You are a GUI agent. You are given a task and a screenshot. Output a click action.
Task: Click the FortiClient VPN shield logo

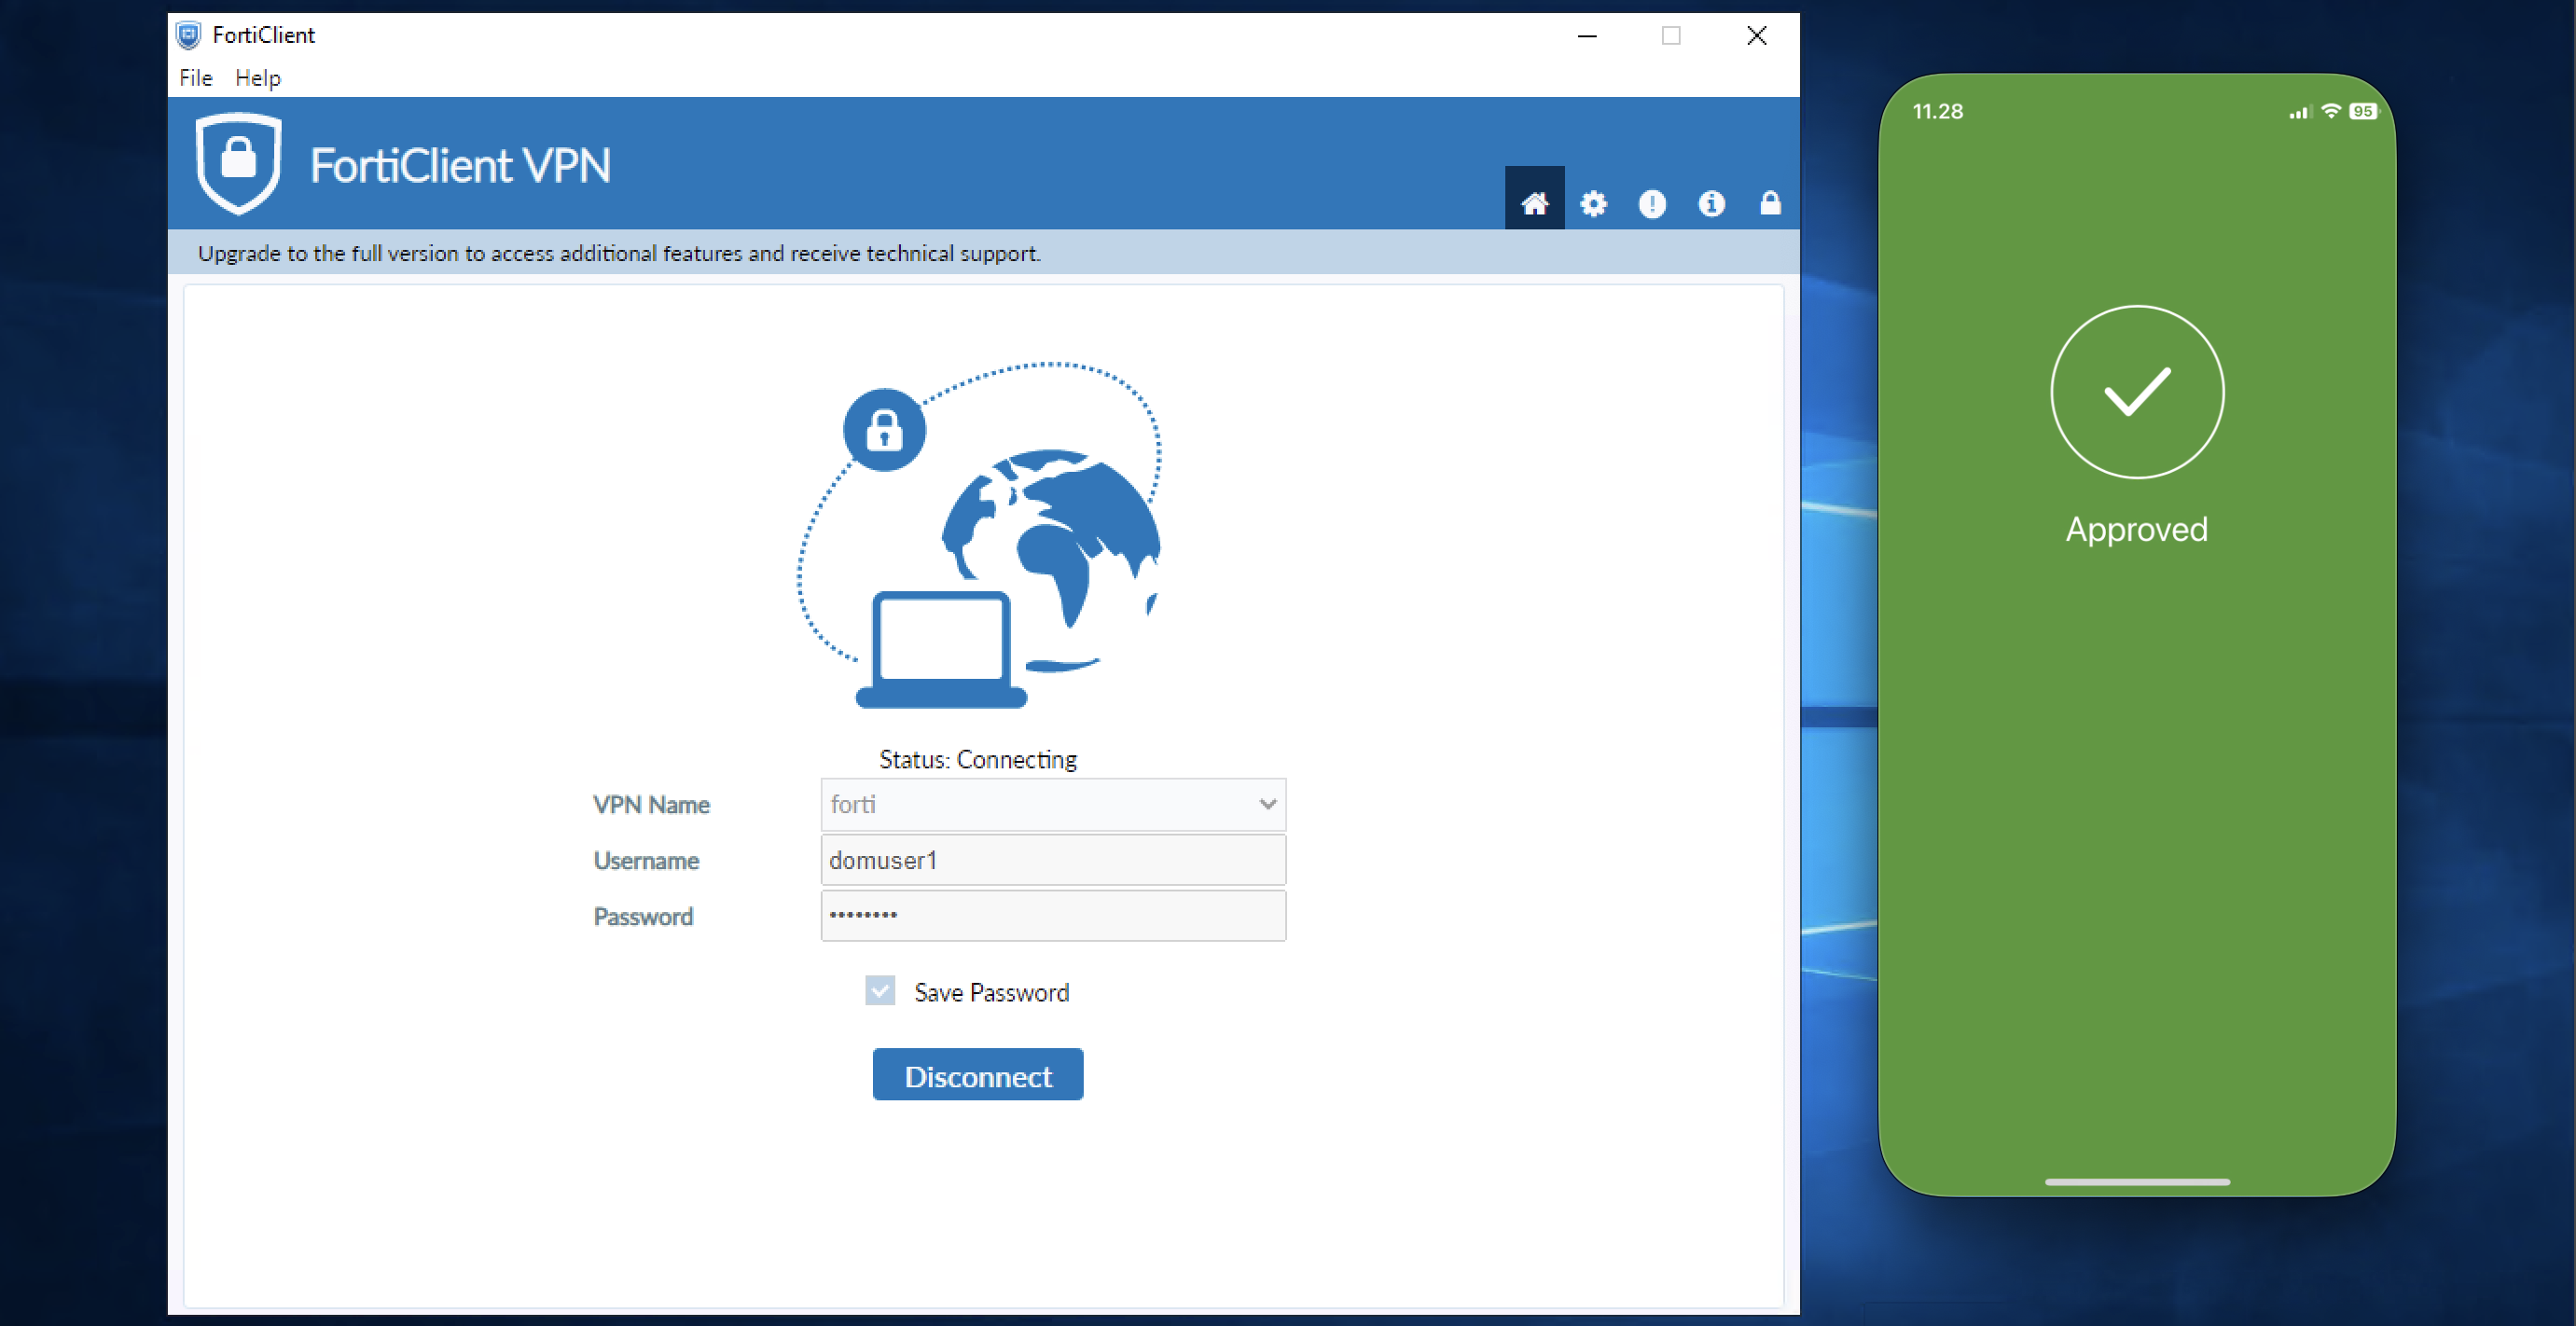point(238,164)
